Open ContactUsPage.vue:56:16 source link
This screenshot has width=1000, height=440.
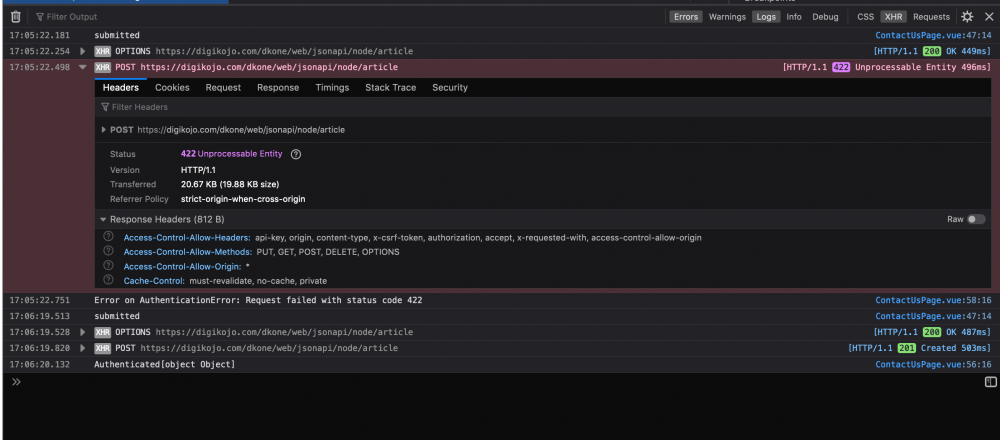933,364
